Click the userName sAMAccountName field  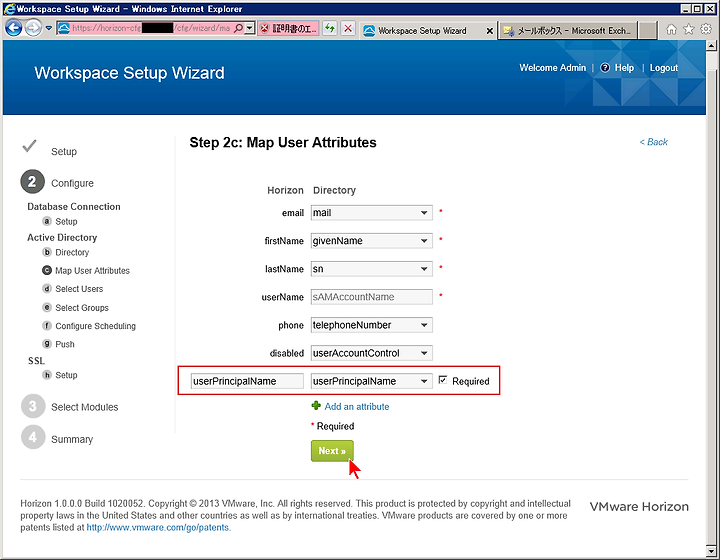point(371,297)
